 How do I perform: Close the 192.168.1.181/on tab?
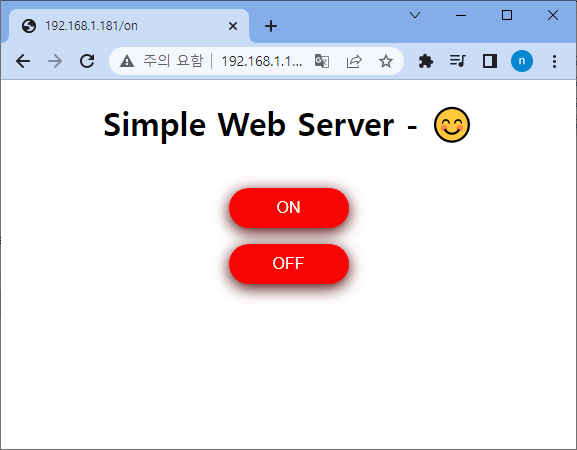click(233, 26)
